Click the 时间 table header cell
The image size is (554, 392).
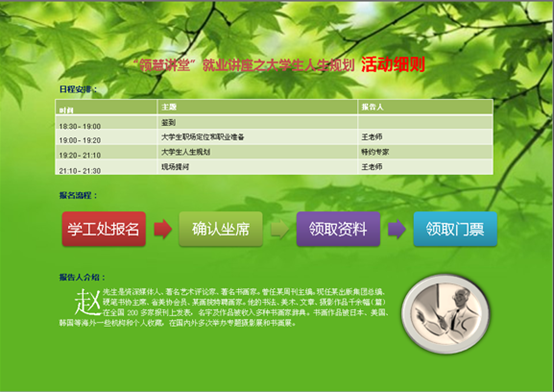point(106,107)
